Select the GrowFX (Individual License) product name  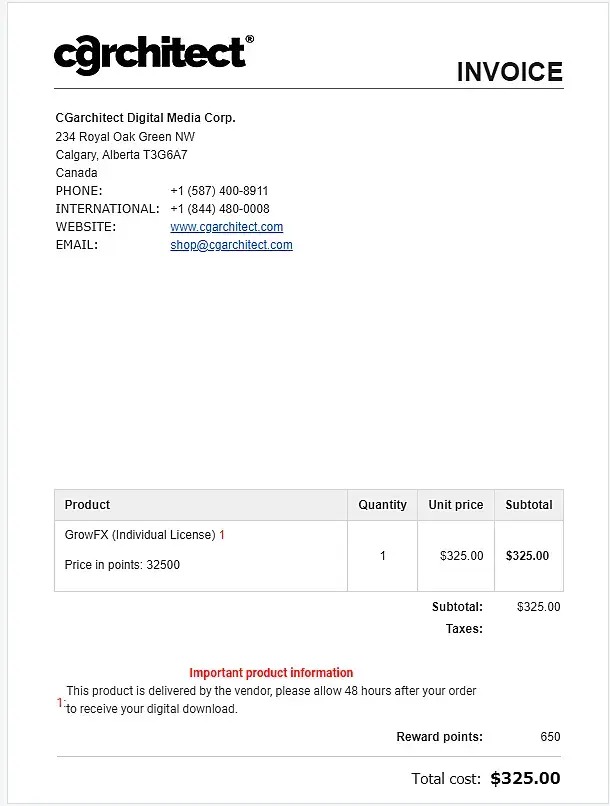(140, 535)
